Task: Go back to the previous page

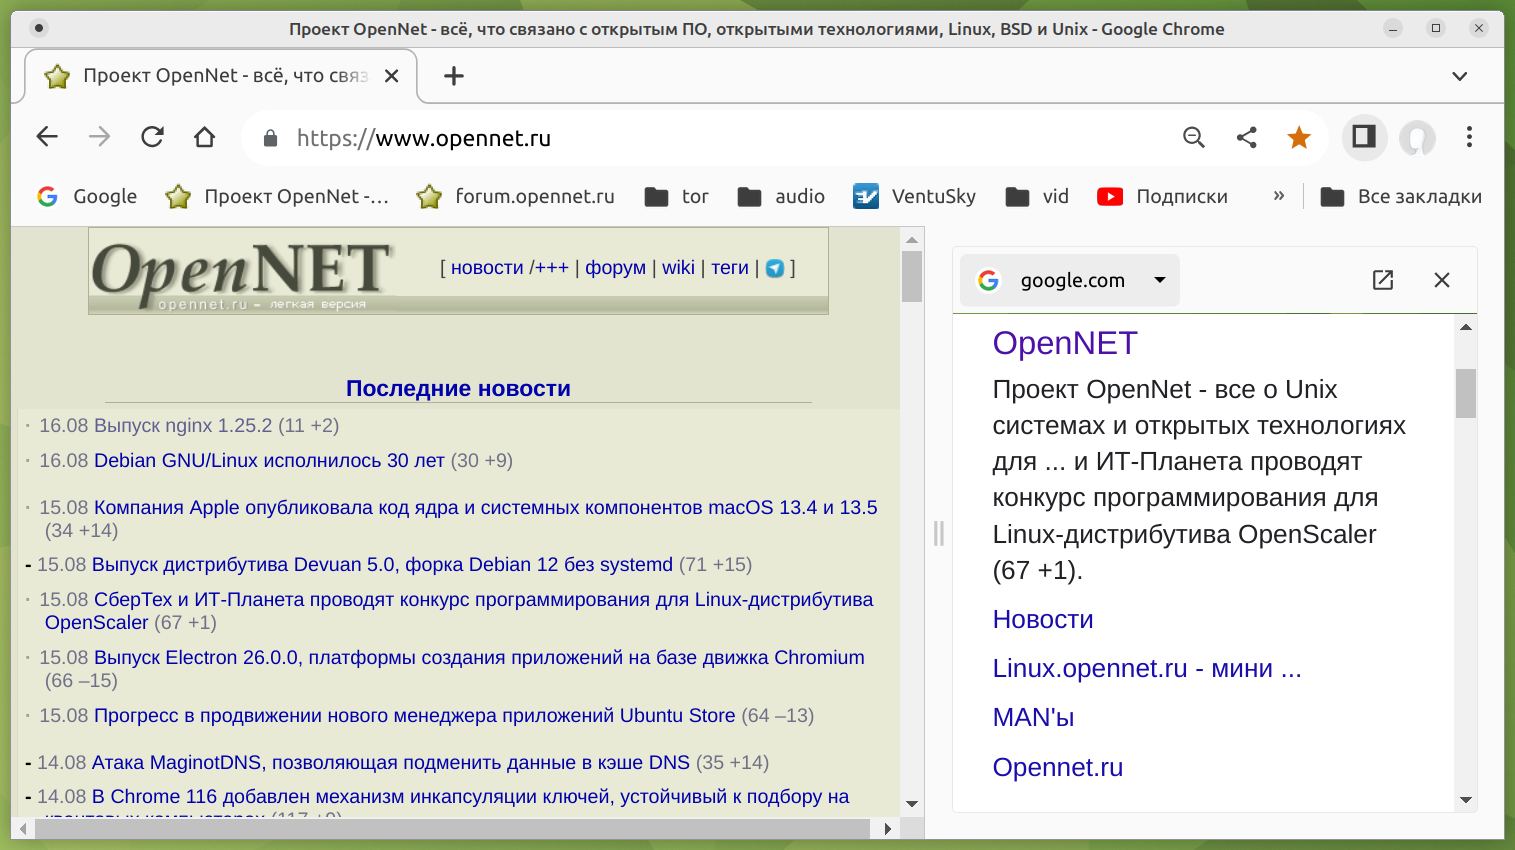Action: [47, 137]
